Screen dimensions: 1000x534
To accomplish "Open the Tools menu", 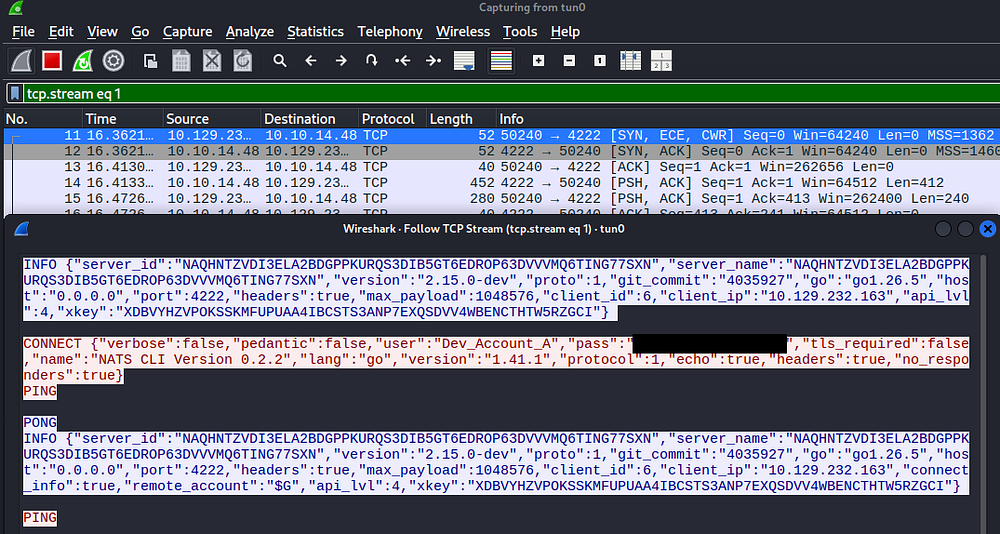I will click(x=520, y=31).
